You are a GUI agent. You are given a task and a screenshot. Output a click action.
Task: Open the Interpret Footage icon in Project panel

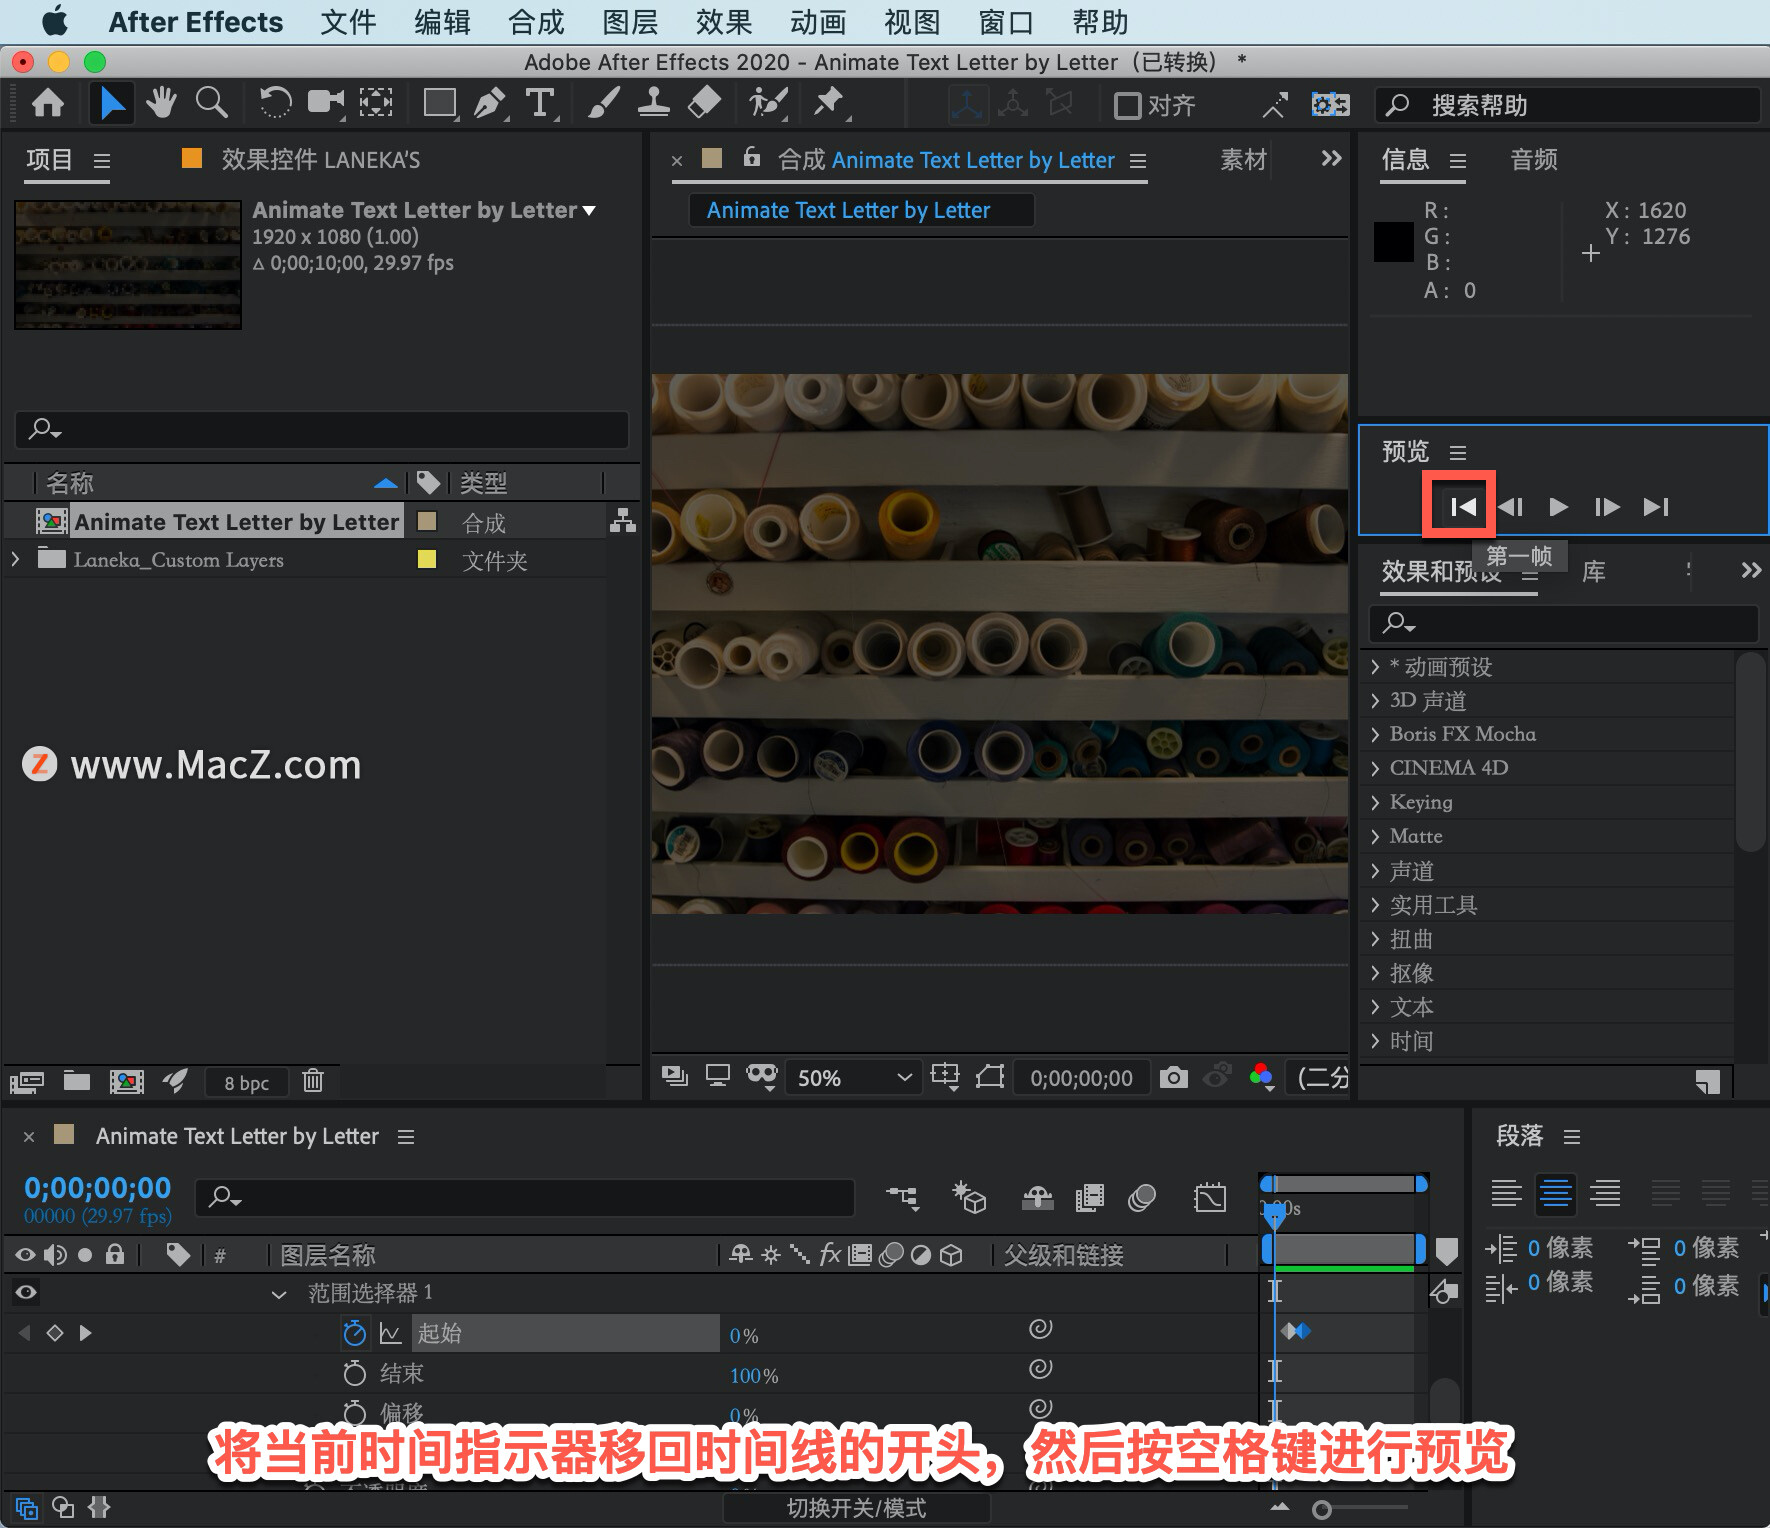tap(27, 1081)
